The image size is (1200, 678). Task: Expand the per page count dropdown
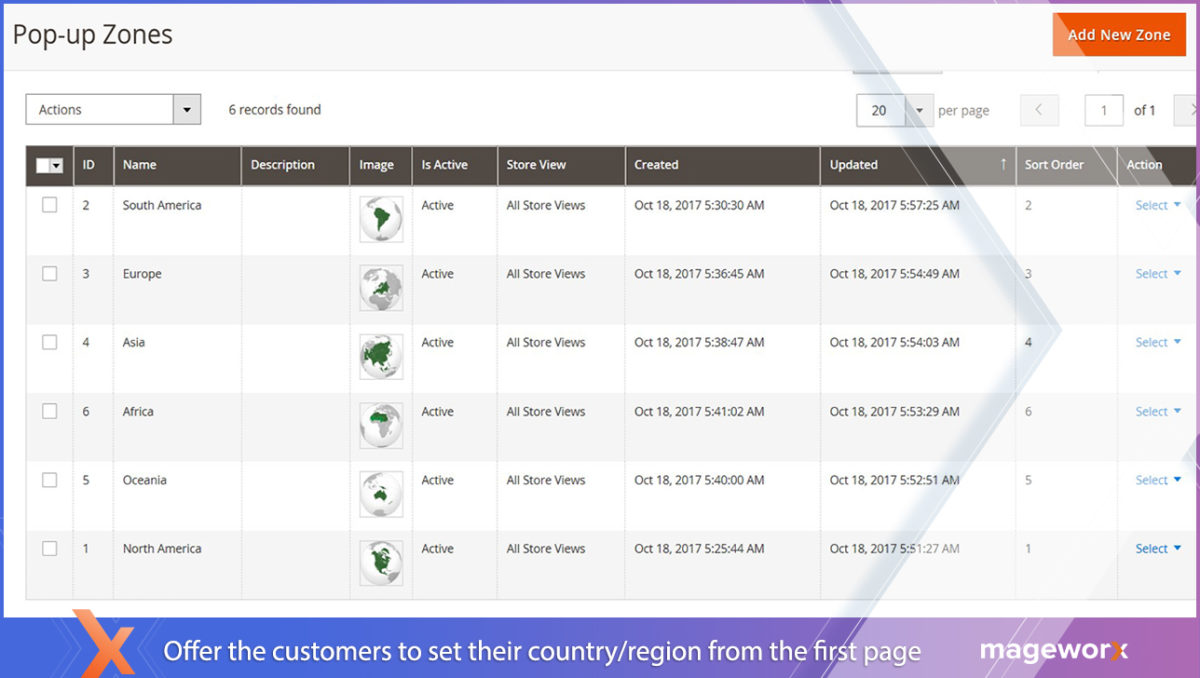(x=919, y=110)
